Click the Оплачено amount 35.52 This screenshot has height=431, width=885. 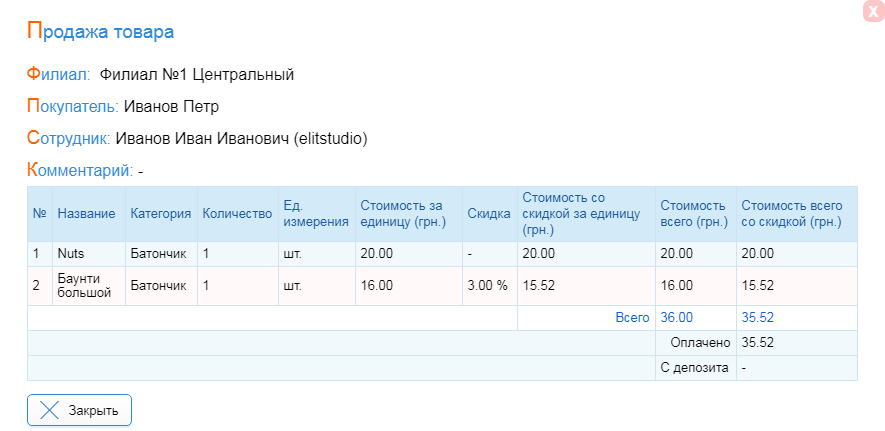[757, 342]
